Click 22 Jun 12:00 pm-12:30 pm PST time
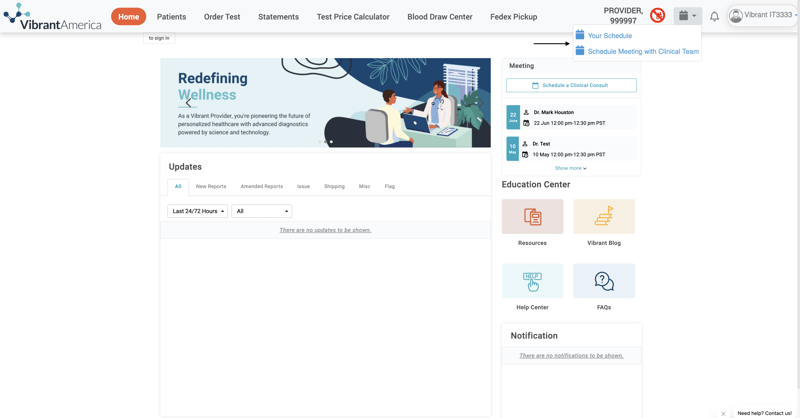This screenshot has width=800, height=418. click(569, 123)
